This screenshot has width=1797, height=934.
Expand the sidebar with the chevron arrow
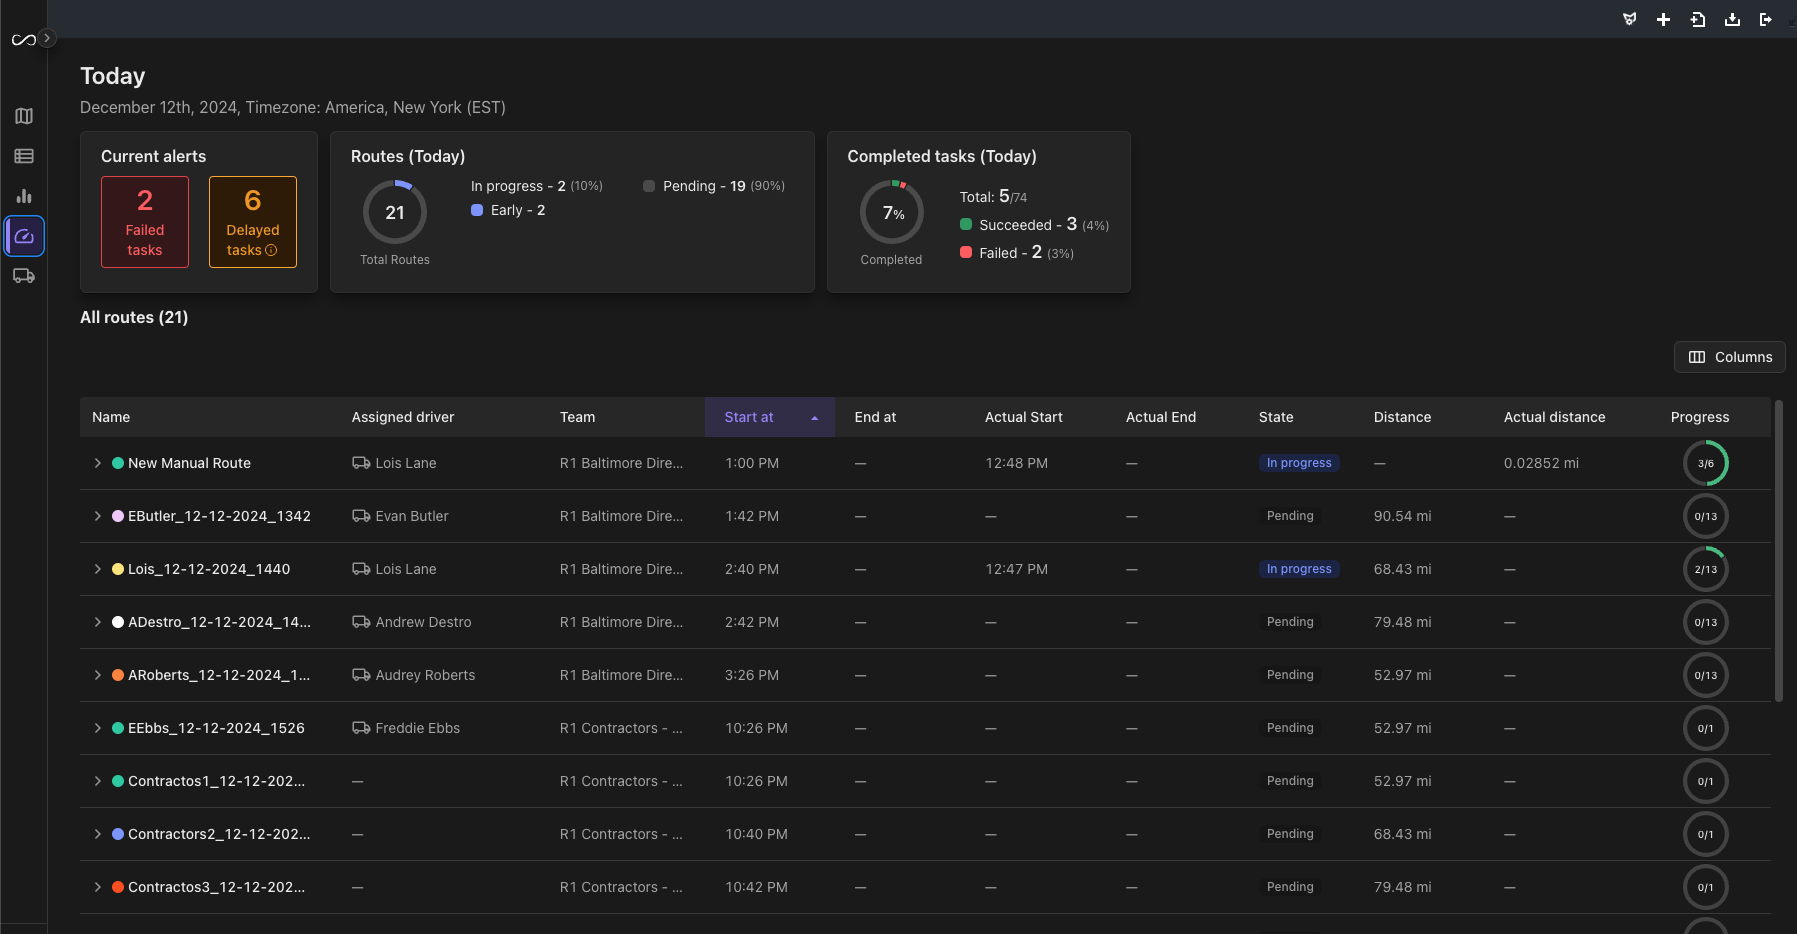point(46,38)
